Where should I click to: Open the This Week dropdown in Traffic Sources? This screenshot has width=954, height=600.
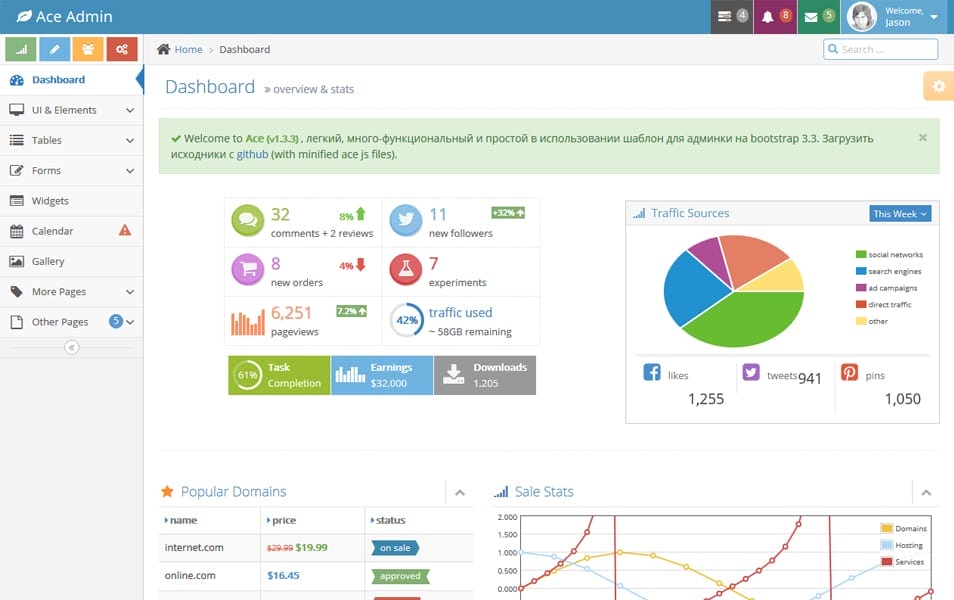pos(899,213)
